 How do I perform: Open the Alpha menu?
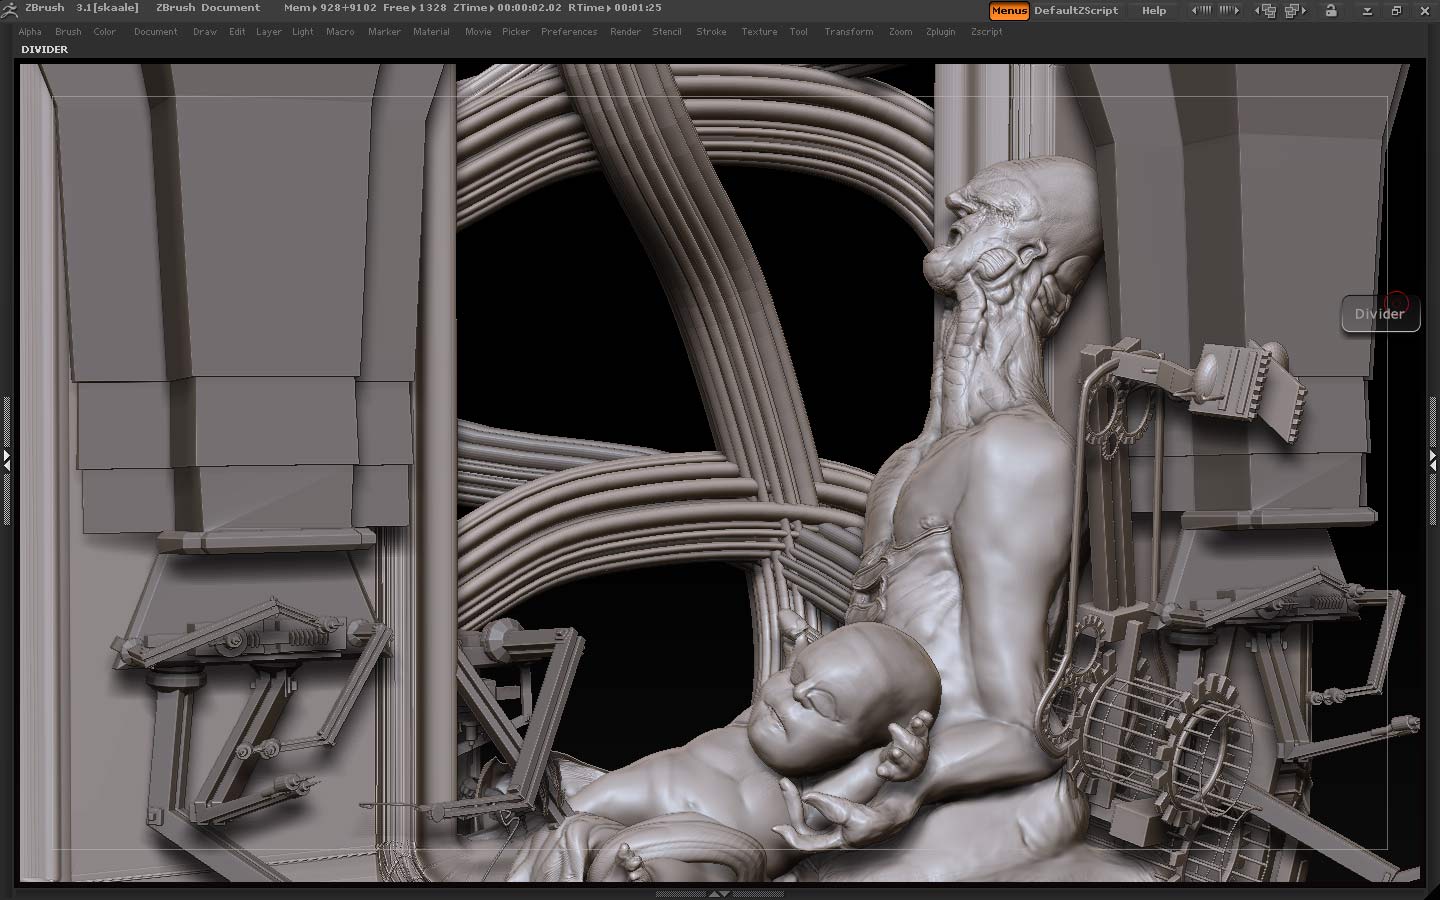pos(30,32)
